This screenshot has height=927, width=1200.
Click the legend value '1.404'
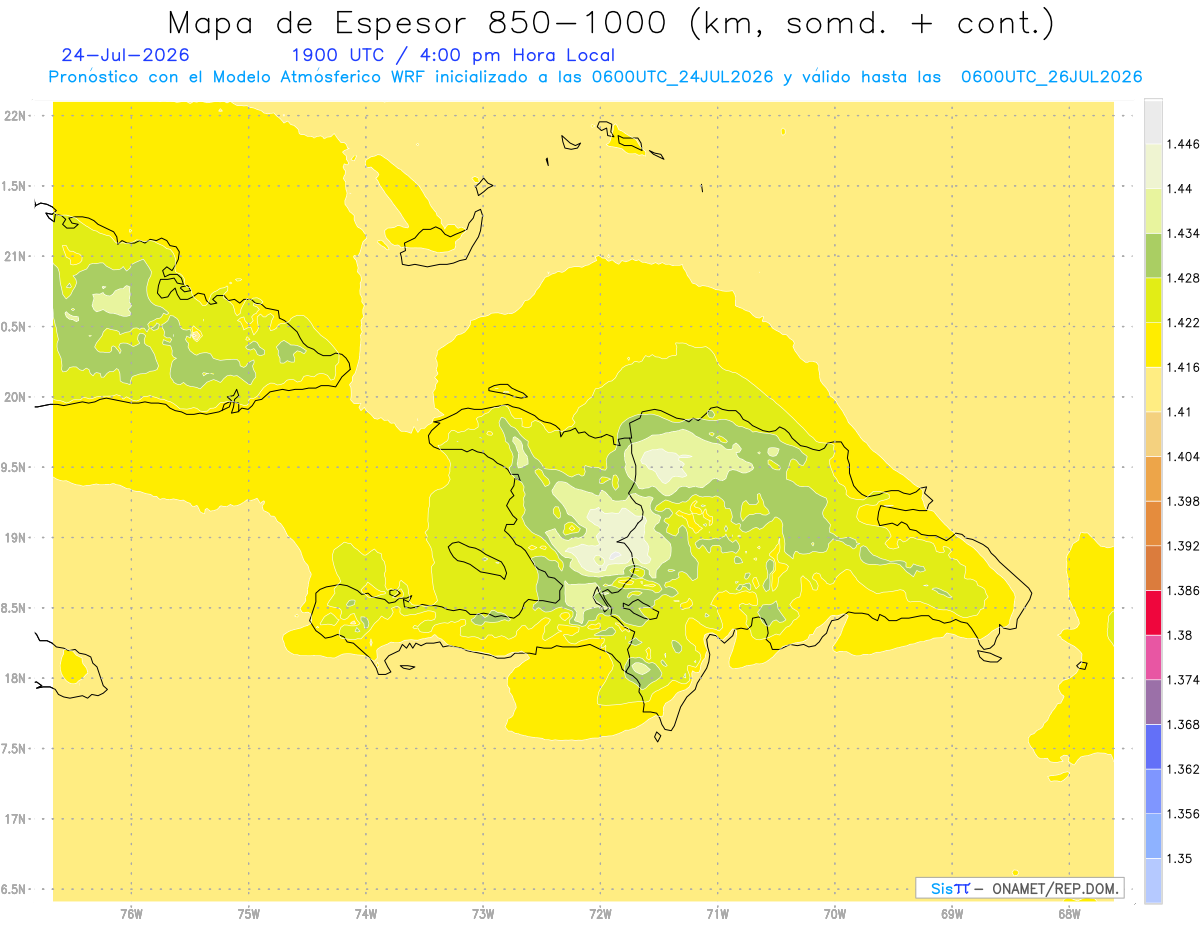(x=1184, y=457)
